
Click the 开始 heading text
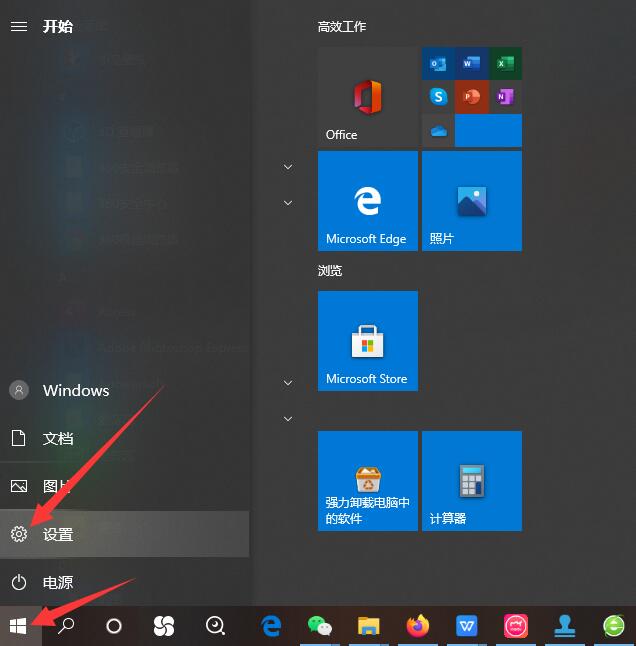point(58,27)
